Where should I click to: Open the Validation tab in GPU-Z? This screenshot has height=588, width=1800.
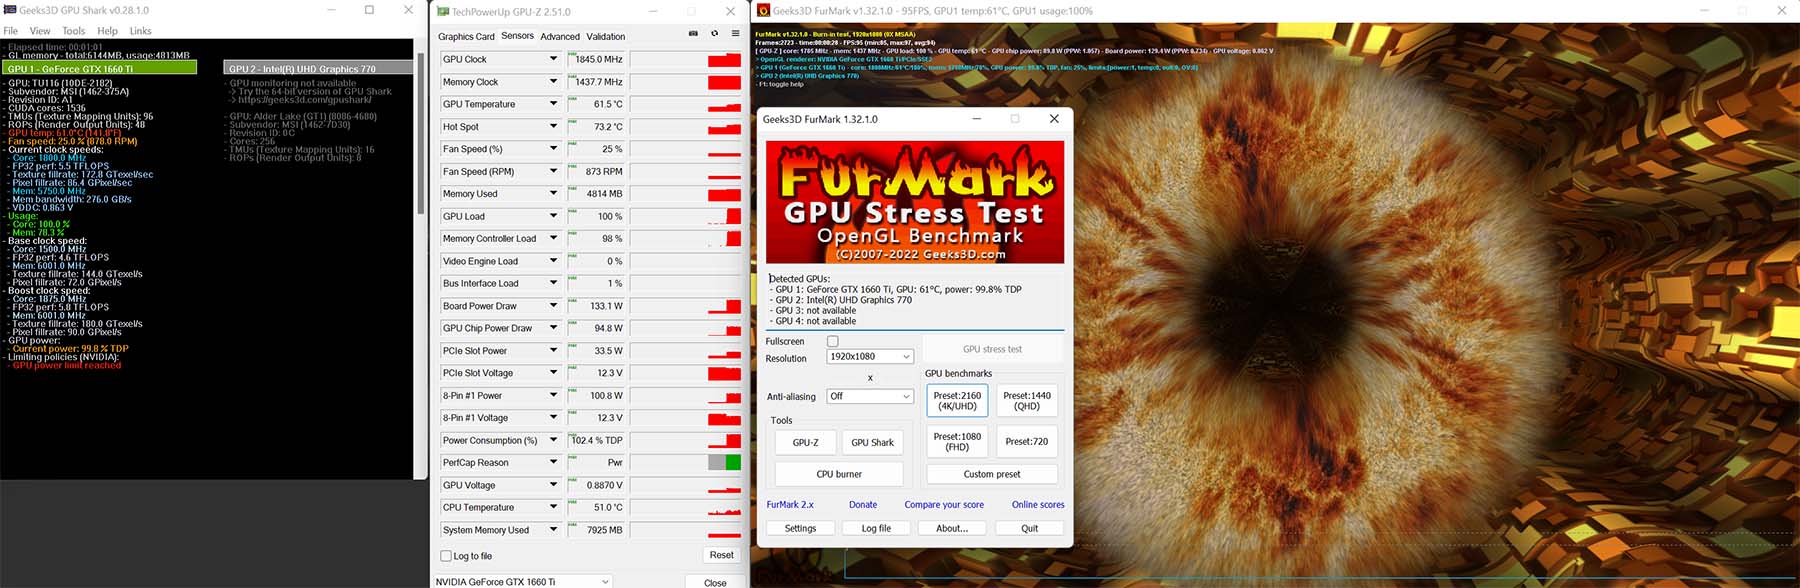606,37
